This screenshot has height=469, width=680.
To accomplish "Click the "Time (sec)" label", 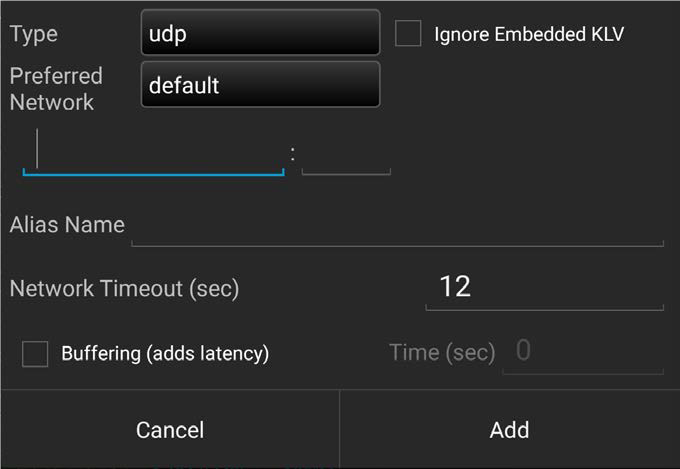I will click(442, 353).
